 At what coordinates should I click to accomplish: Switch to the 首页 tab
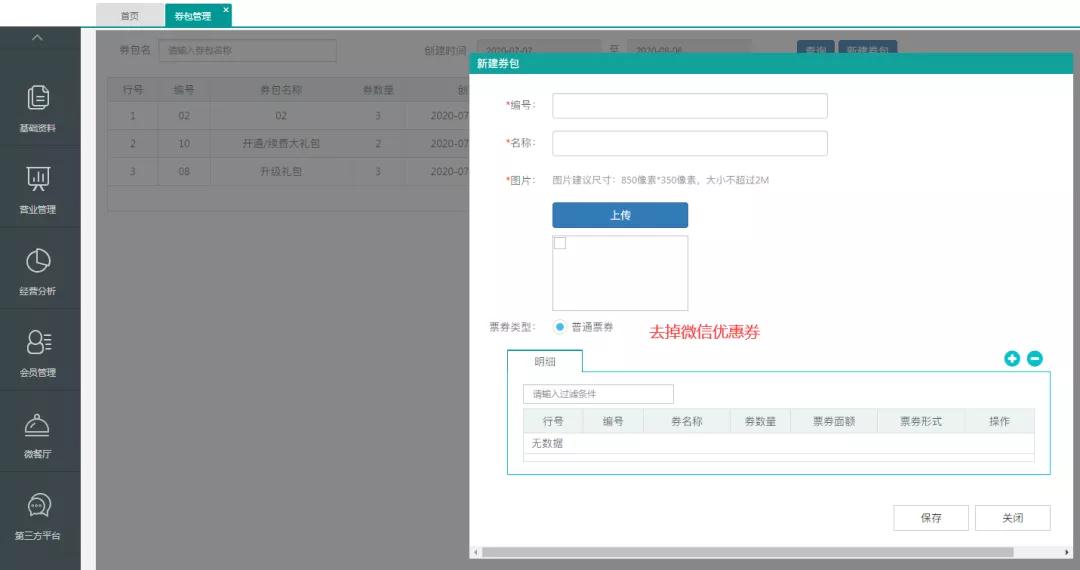(x=130, y=16)
